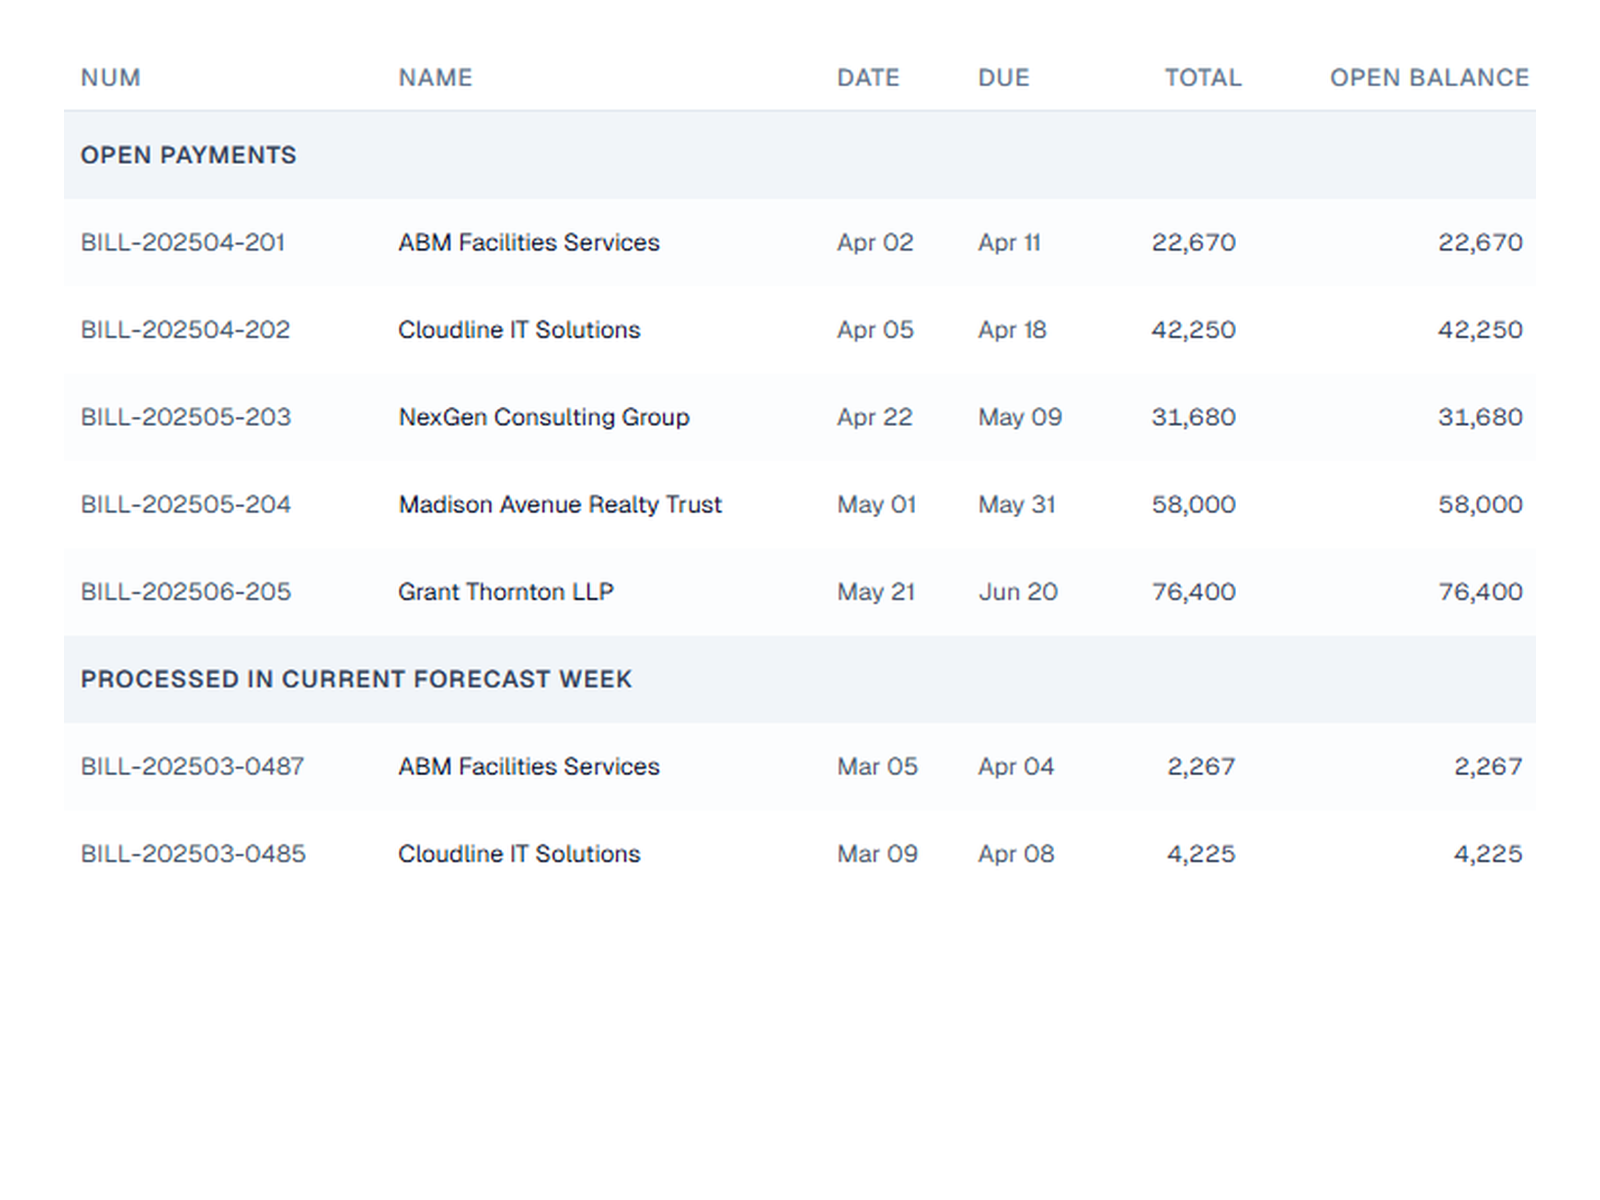Select the 58,000 open balance
Image resolution: width=1600 pixels, height=1200 pixels.
pyautogui.click(x=1480, y=504)
